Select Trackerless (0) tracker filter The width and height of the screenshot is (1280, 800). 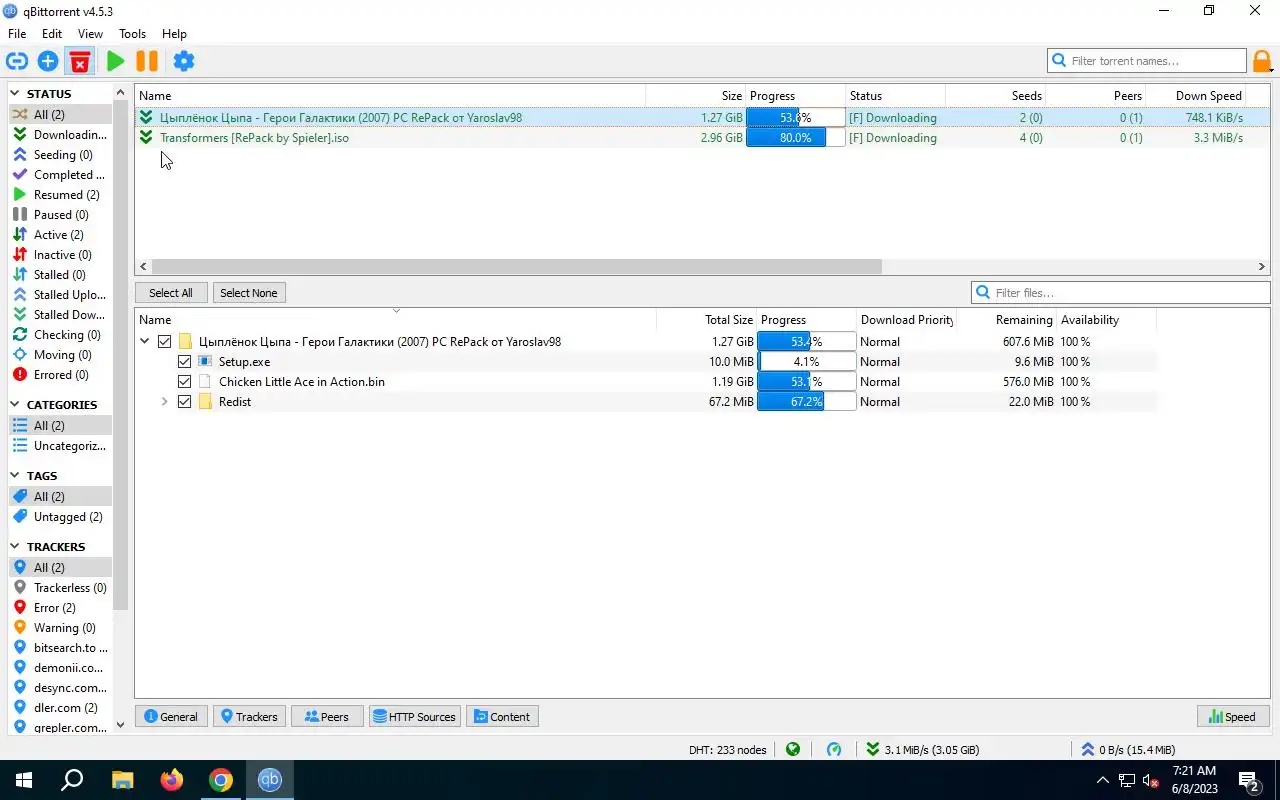click(59, 588)
